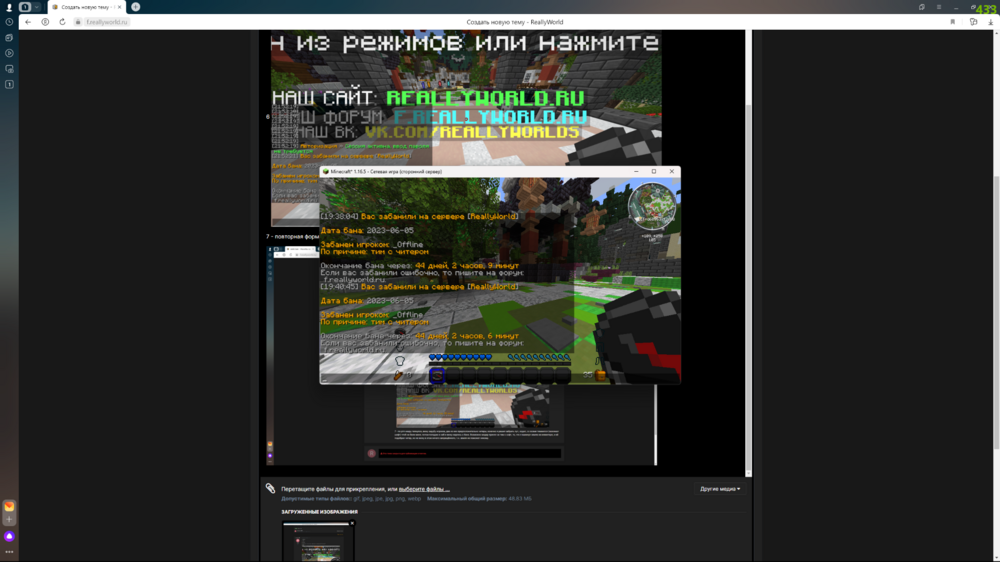
Task: Click the f.reallyworld.ru address field
Action: coord(107,22)
